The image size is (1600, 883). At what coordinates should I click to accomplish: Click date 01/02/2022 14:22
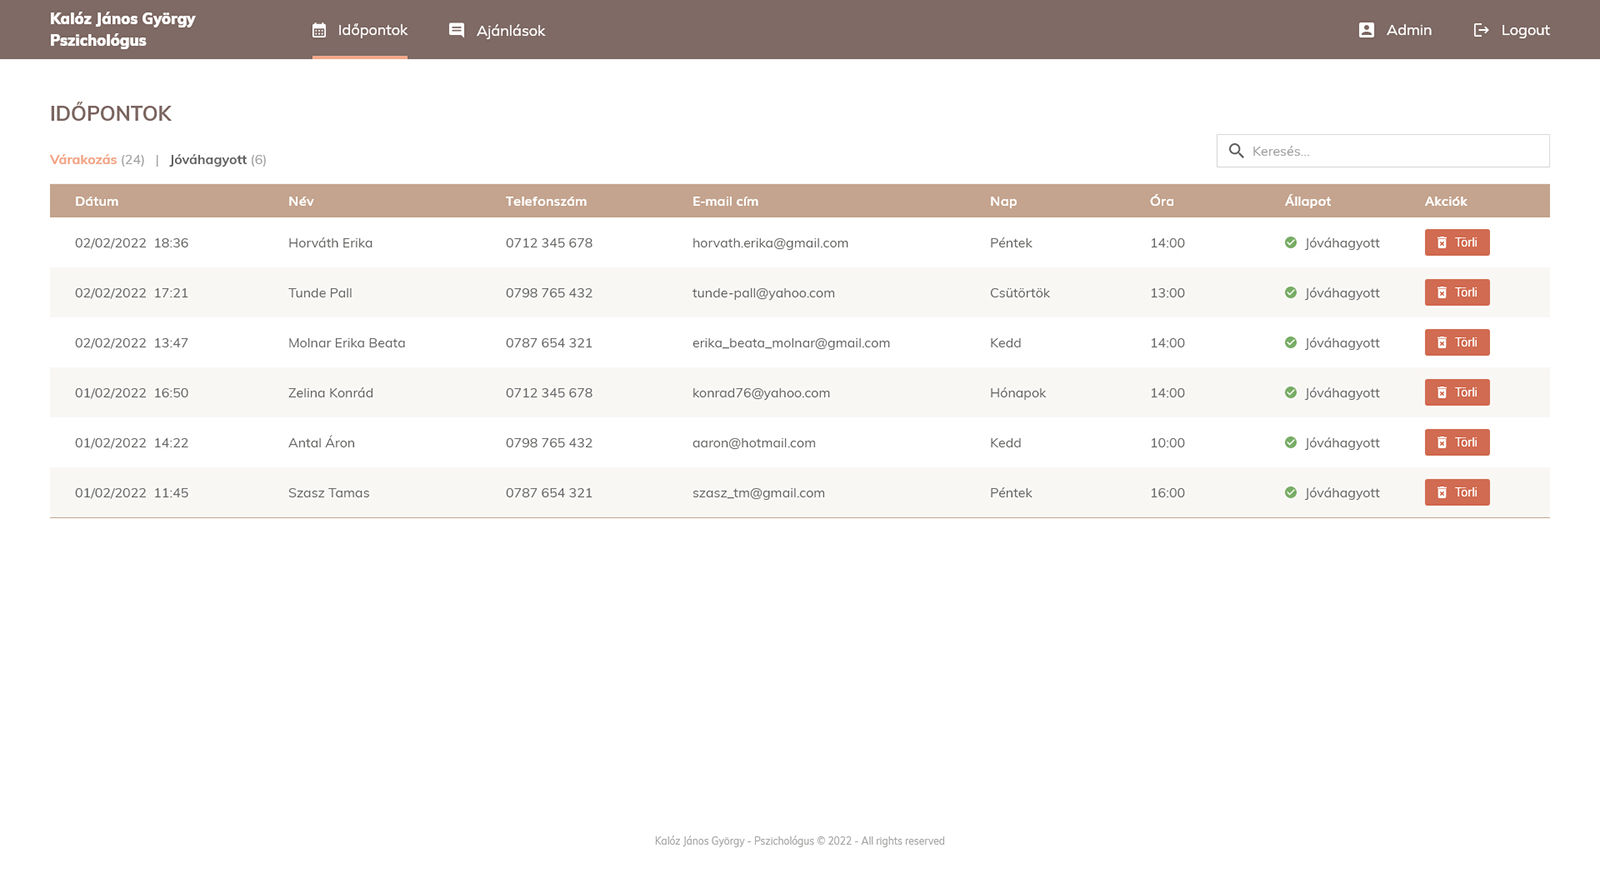coord(132,443)
